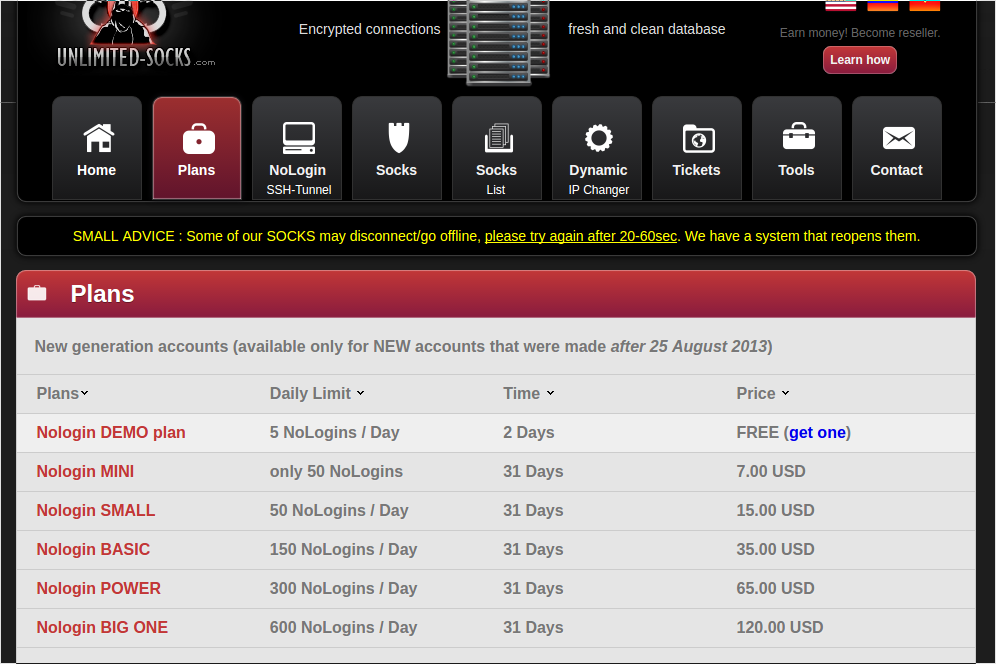Sort by Plans column arrow

(84, 393)
